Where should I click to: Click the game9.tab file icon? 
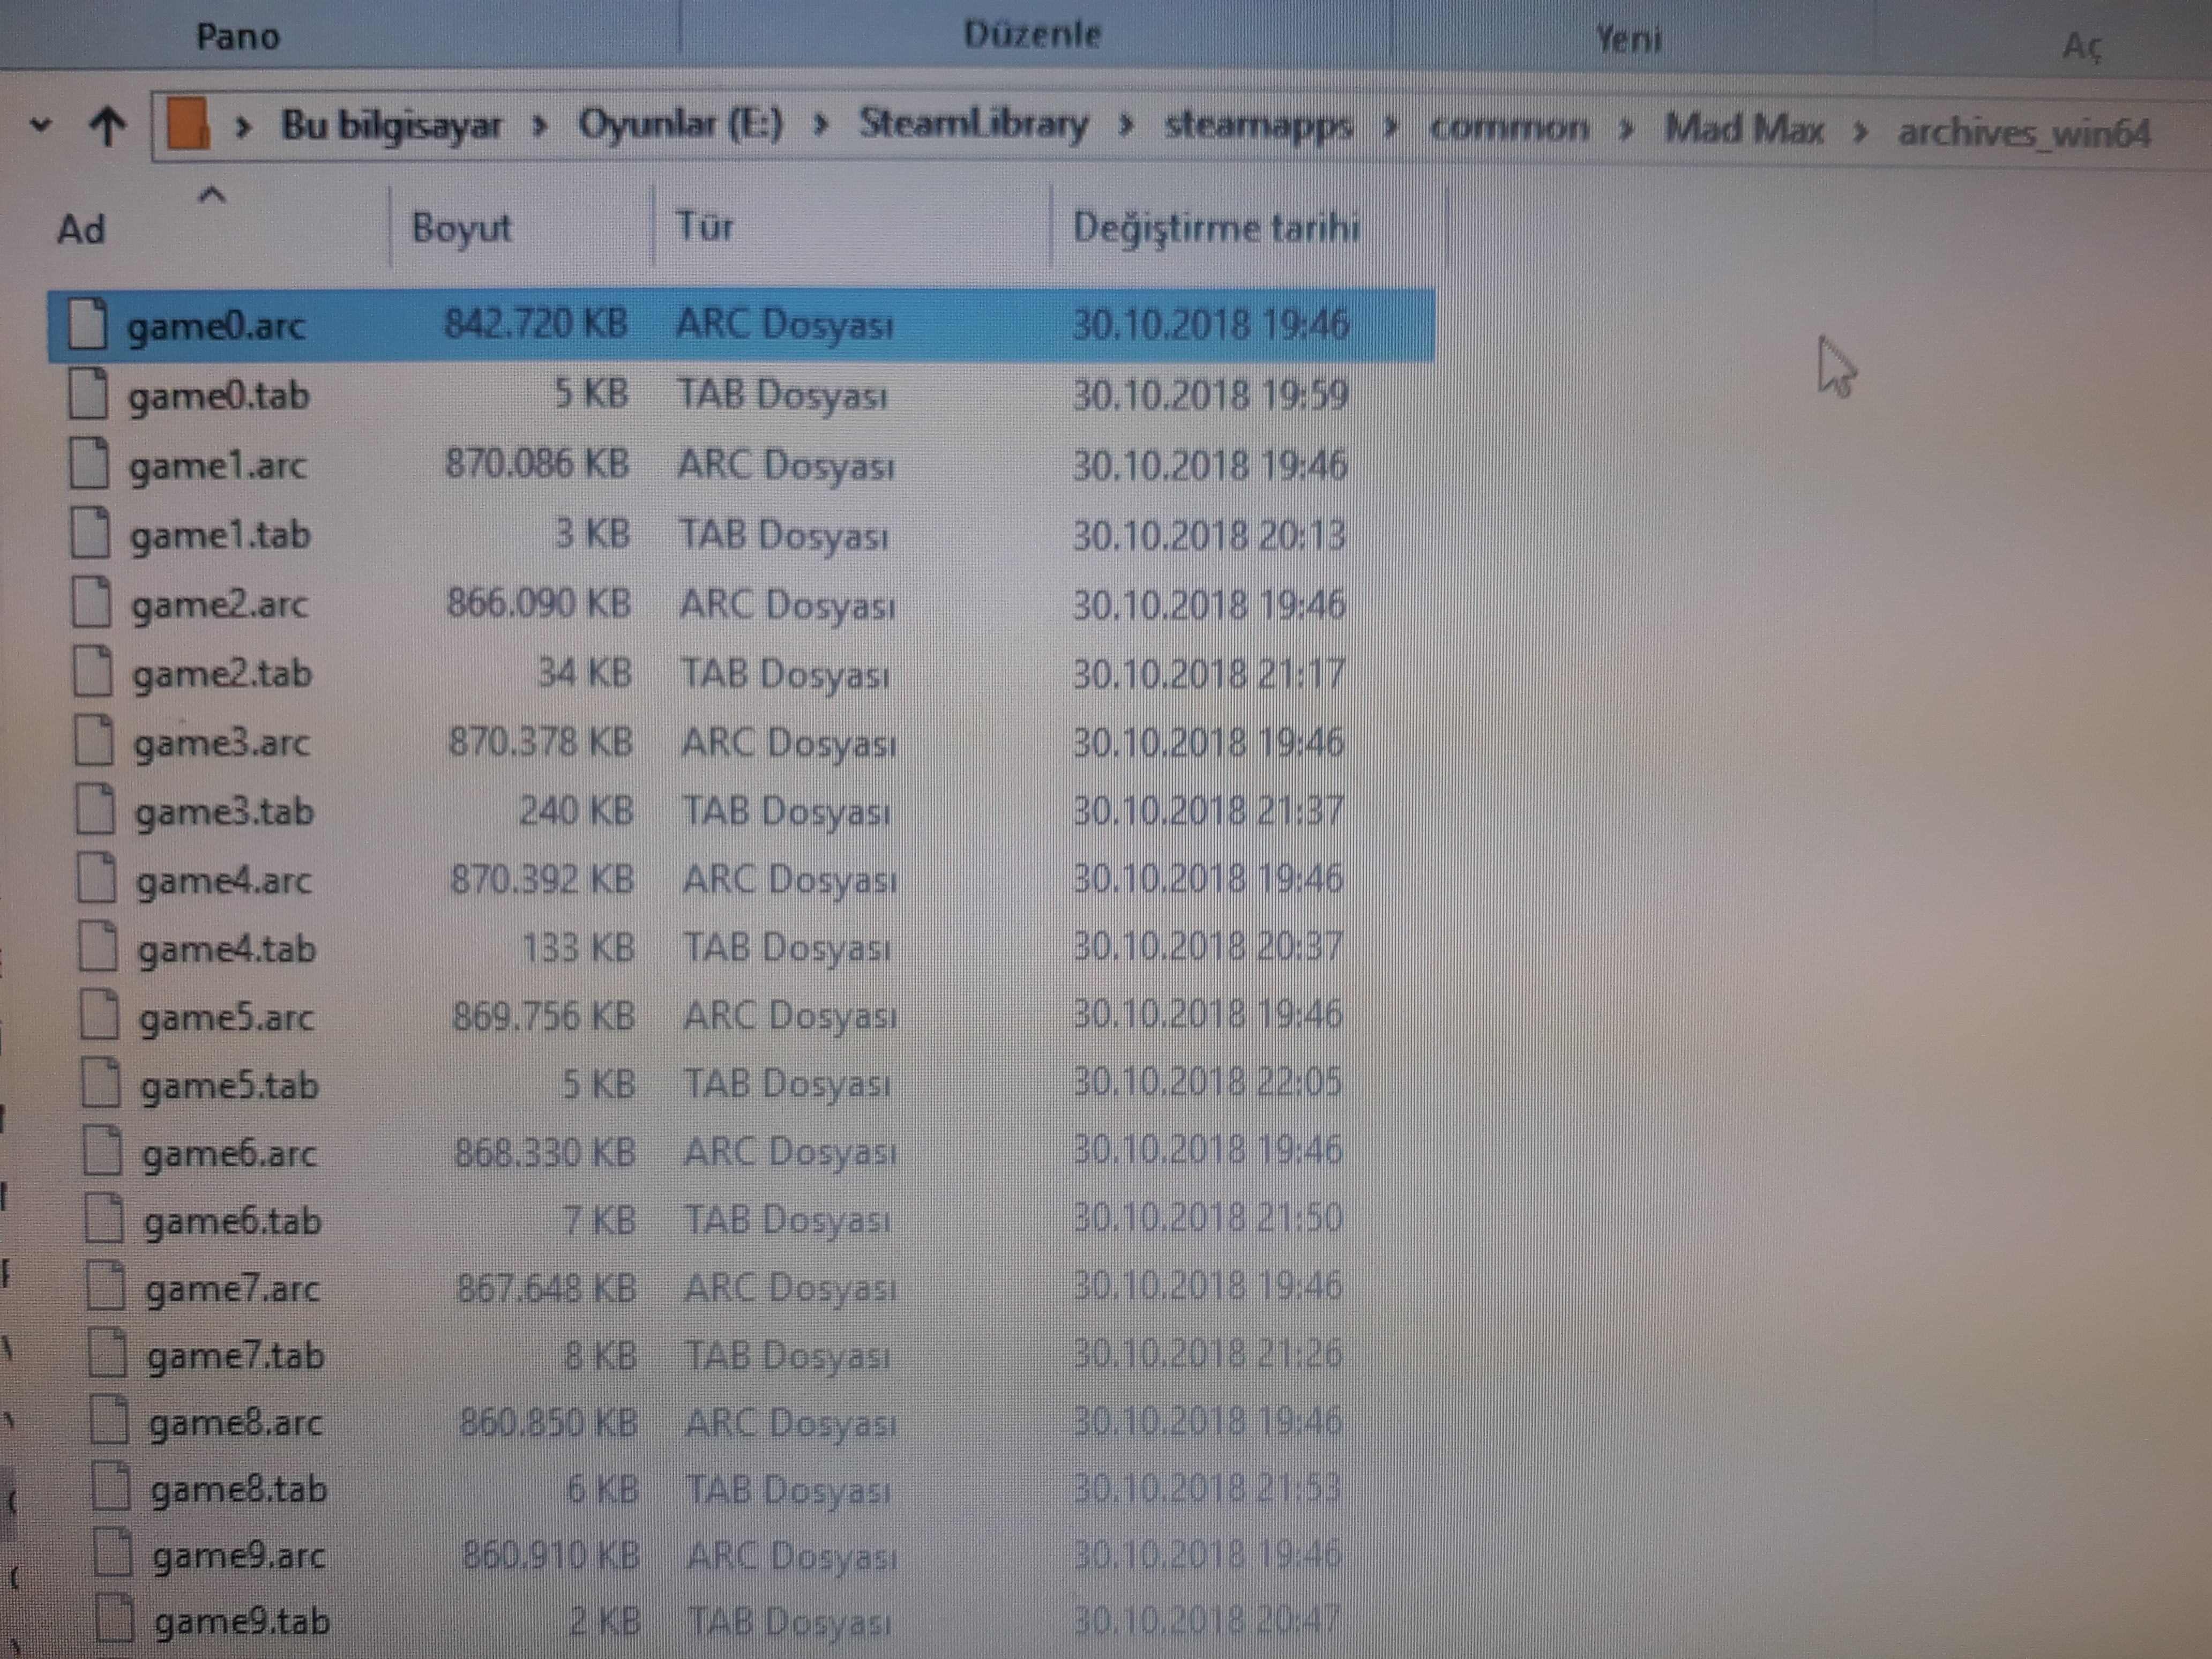pos(115,1619)
